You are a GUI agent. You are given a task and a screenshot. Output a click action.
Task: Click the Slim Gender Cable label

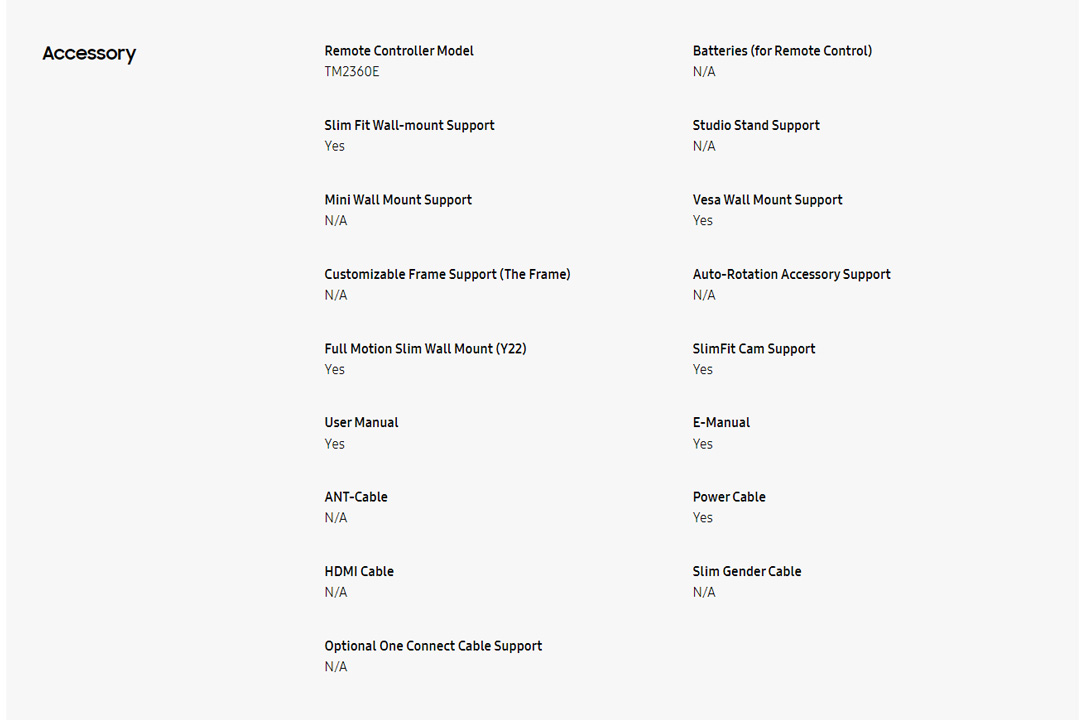click(x=747, y=572)
